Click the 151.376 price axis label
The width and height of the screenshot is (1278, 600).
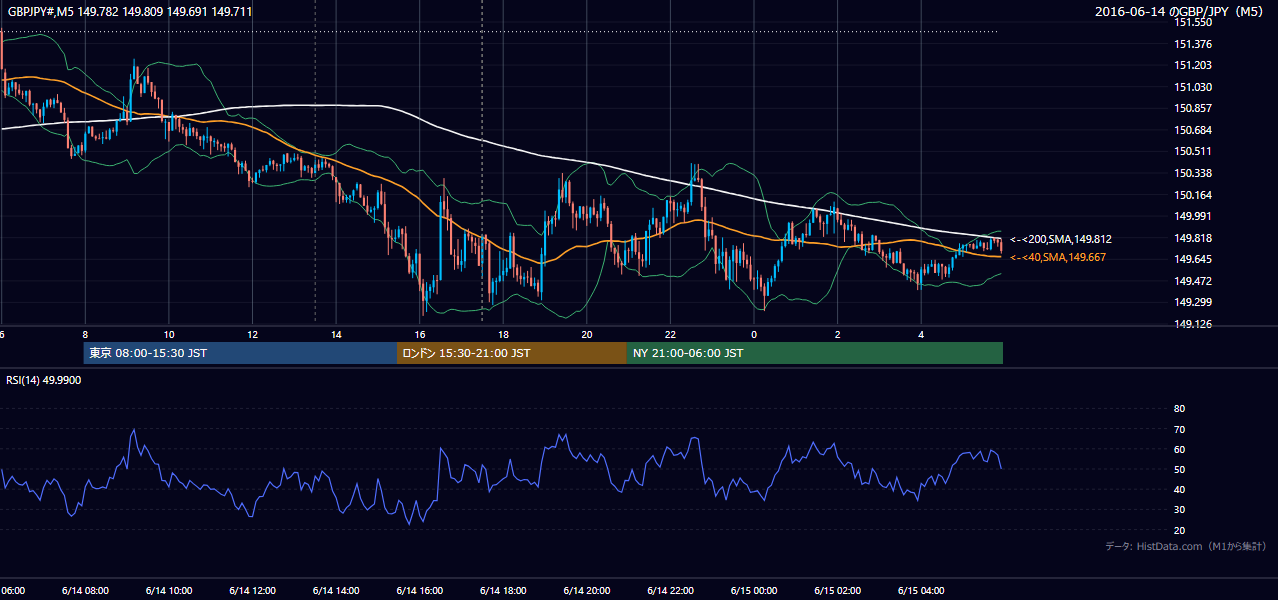[1193, 44]
